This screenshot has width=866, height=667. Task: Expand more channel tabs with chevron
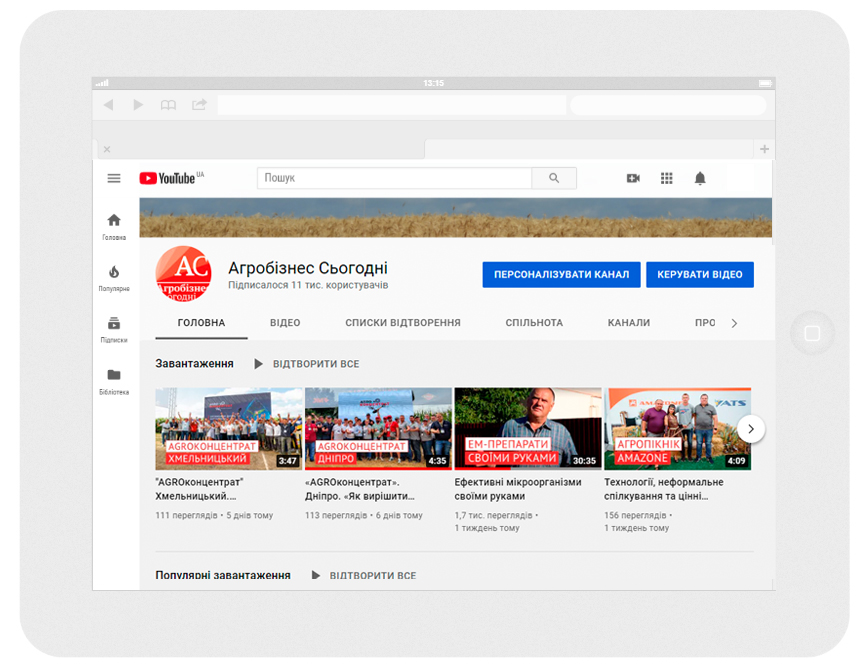[734, 323]
